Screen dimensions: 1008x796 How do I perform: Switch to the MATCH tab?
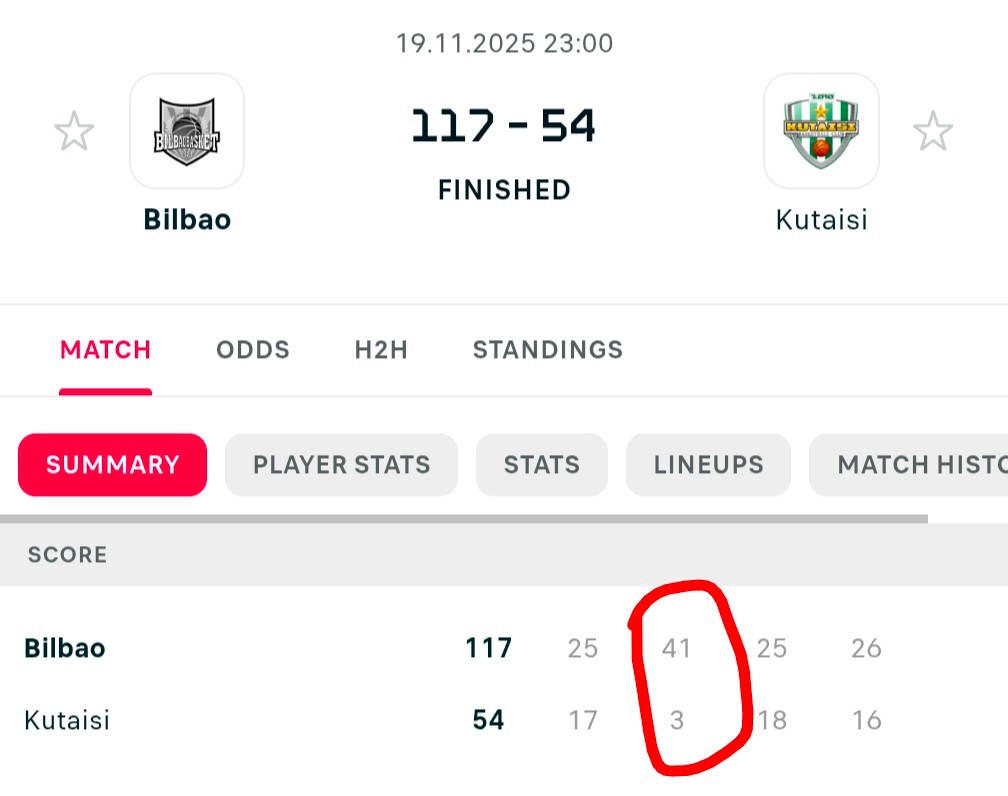click(x=105, y=350)
